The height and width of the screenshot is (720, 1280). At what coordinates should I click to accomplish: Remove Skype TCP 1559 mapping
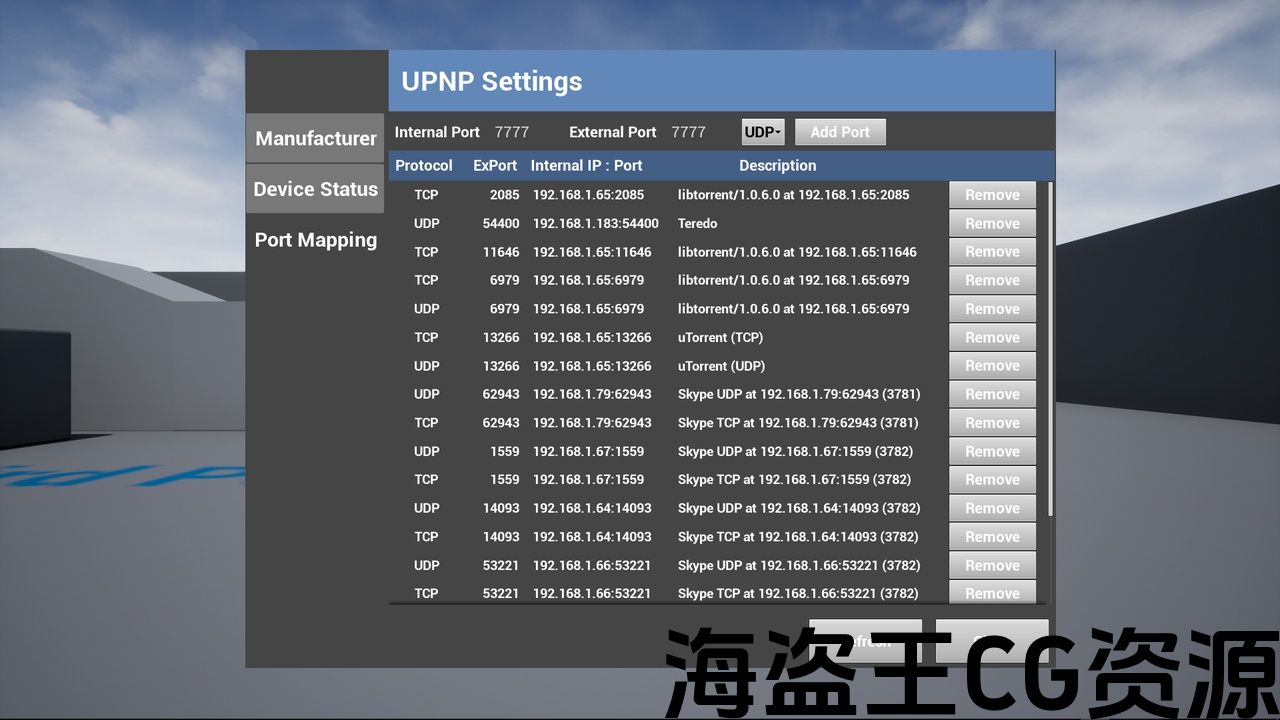992,480
